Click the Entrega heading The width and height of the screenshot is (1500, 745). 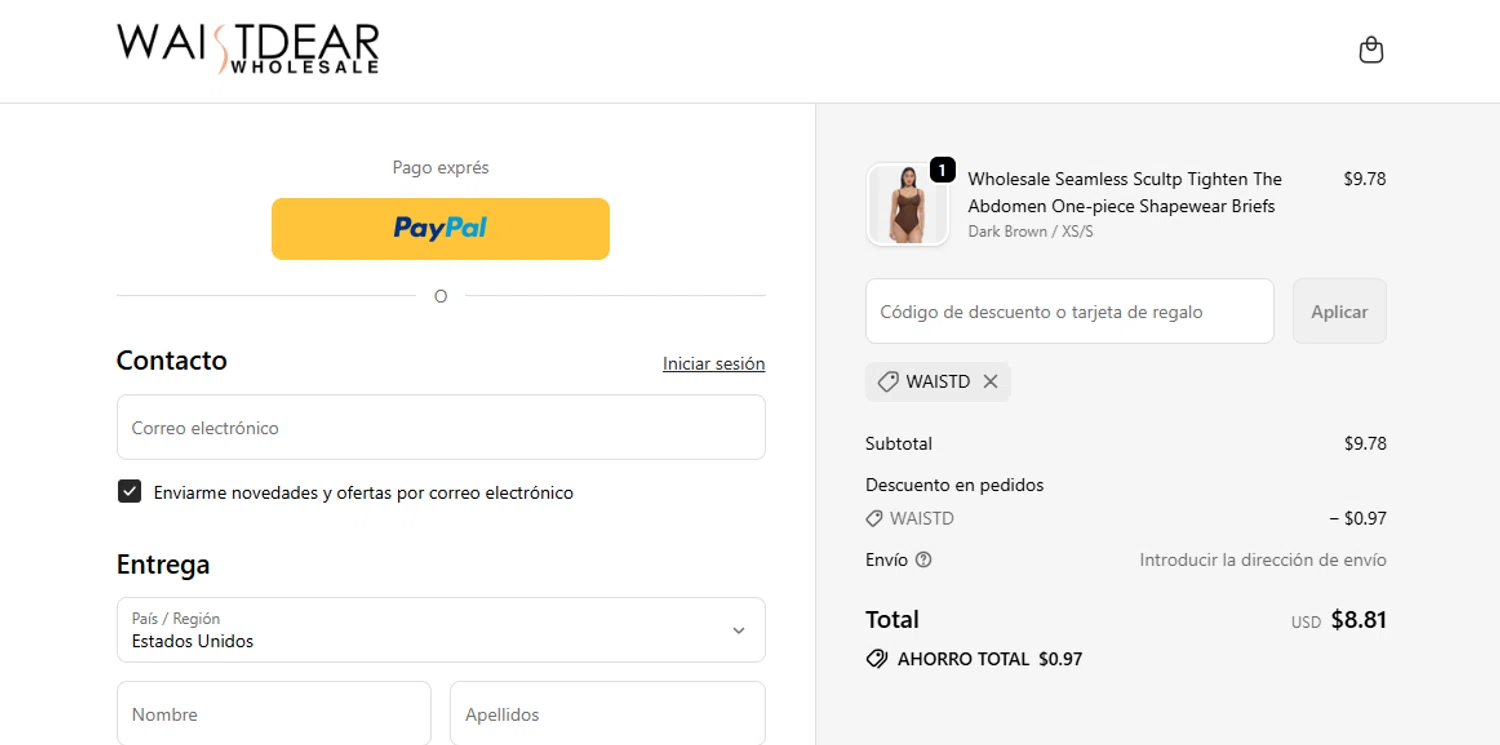click(x=163, y=564)
